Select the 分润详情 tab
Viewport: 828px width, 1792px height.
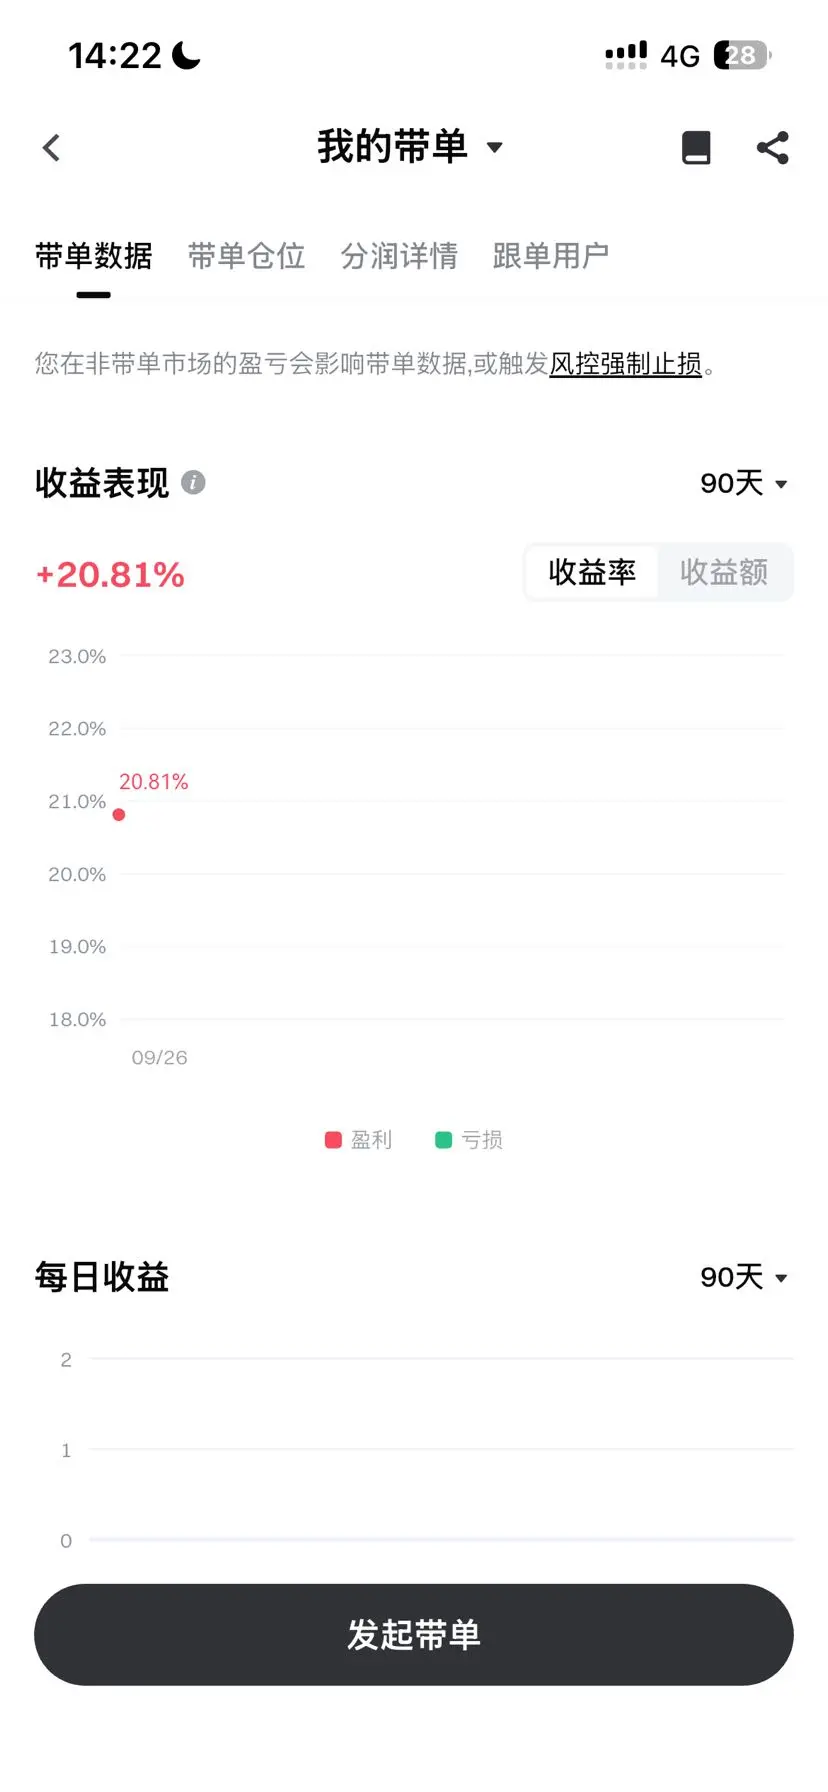(x=399, y=256)
